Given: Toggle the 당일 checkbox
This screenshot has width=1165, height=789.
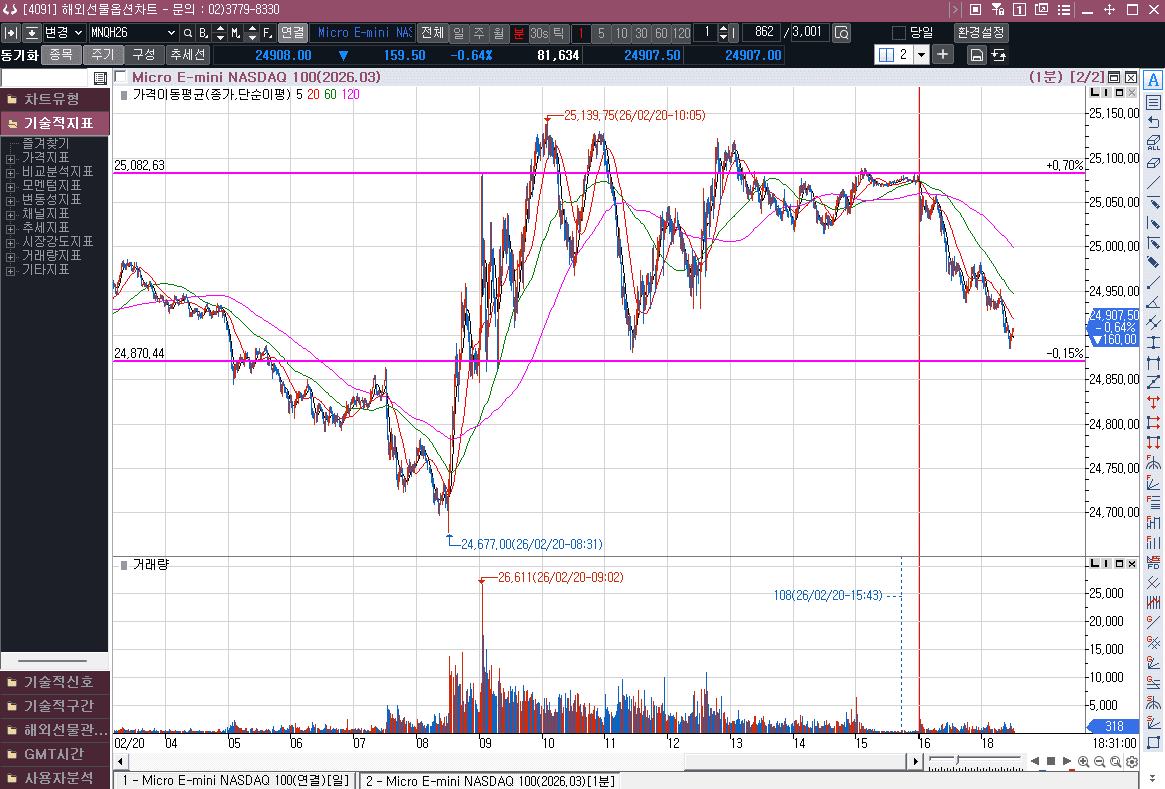Looking at the screenshot, I should tap(898, 33).
